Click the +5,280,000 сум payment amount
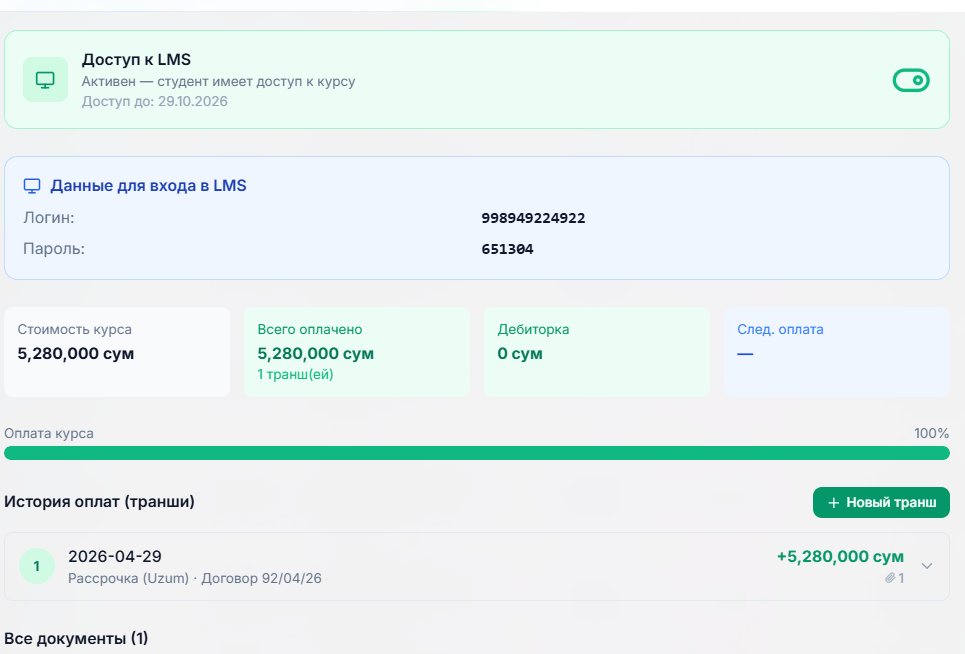This screenshot has height=654, width=965. [840, 557]
